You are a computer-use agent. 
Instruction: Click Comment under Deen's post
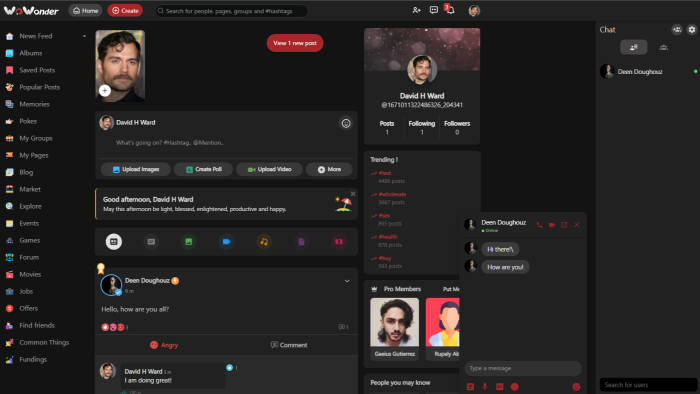coord(289,345)
